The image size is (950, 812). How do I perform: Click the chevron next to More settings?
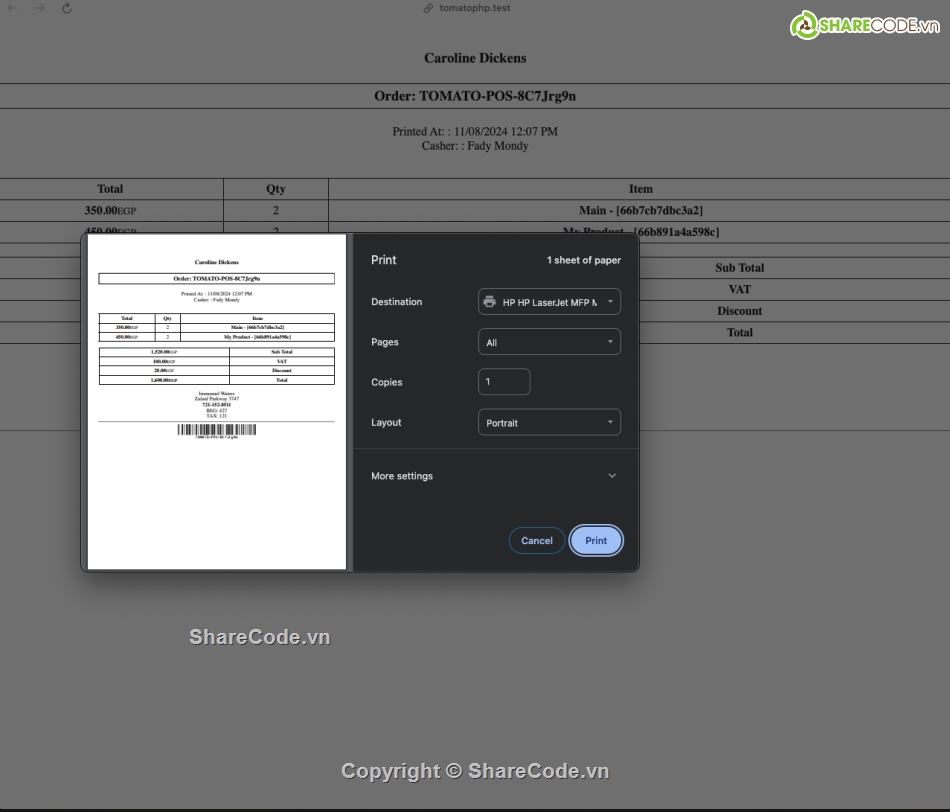click(x=612, y=475)
